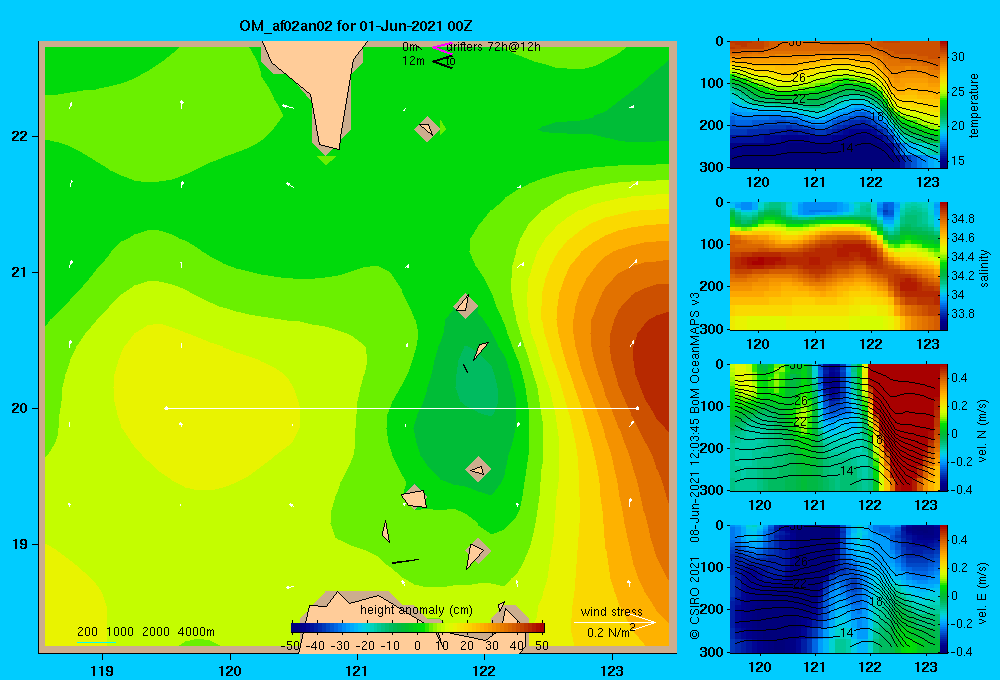The height and width of the screenshot is (680, 1000).
Task: Click the magenta drifter arrow in the legend
Action: point(441,47)
